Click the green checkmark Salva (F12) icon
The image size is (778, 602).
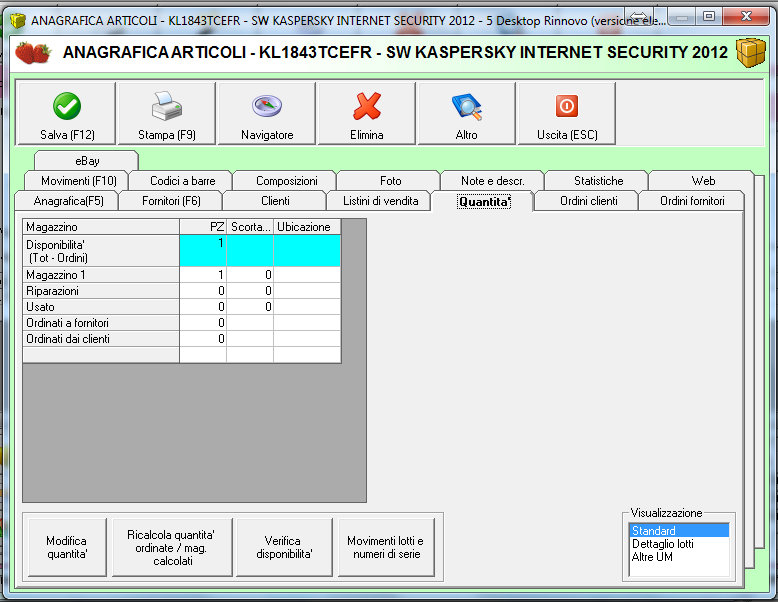click(66, 106)
